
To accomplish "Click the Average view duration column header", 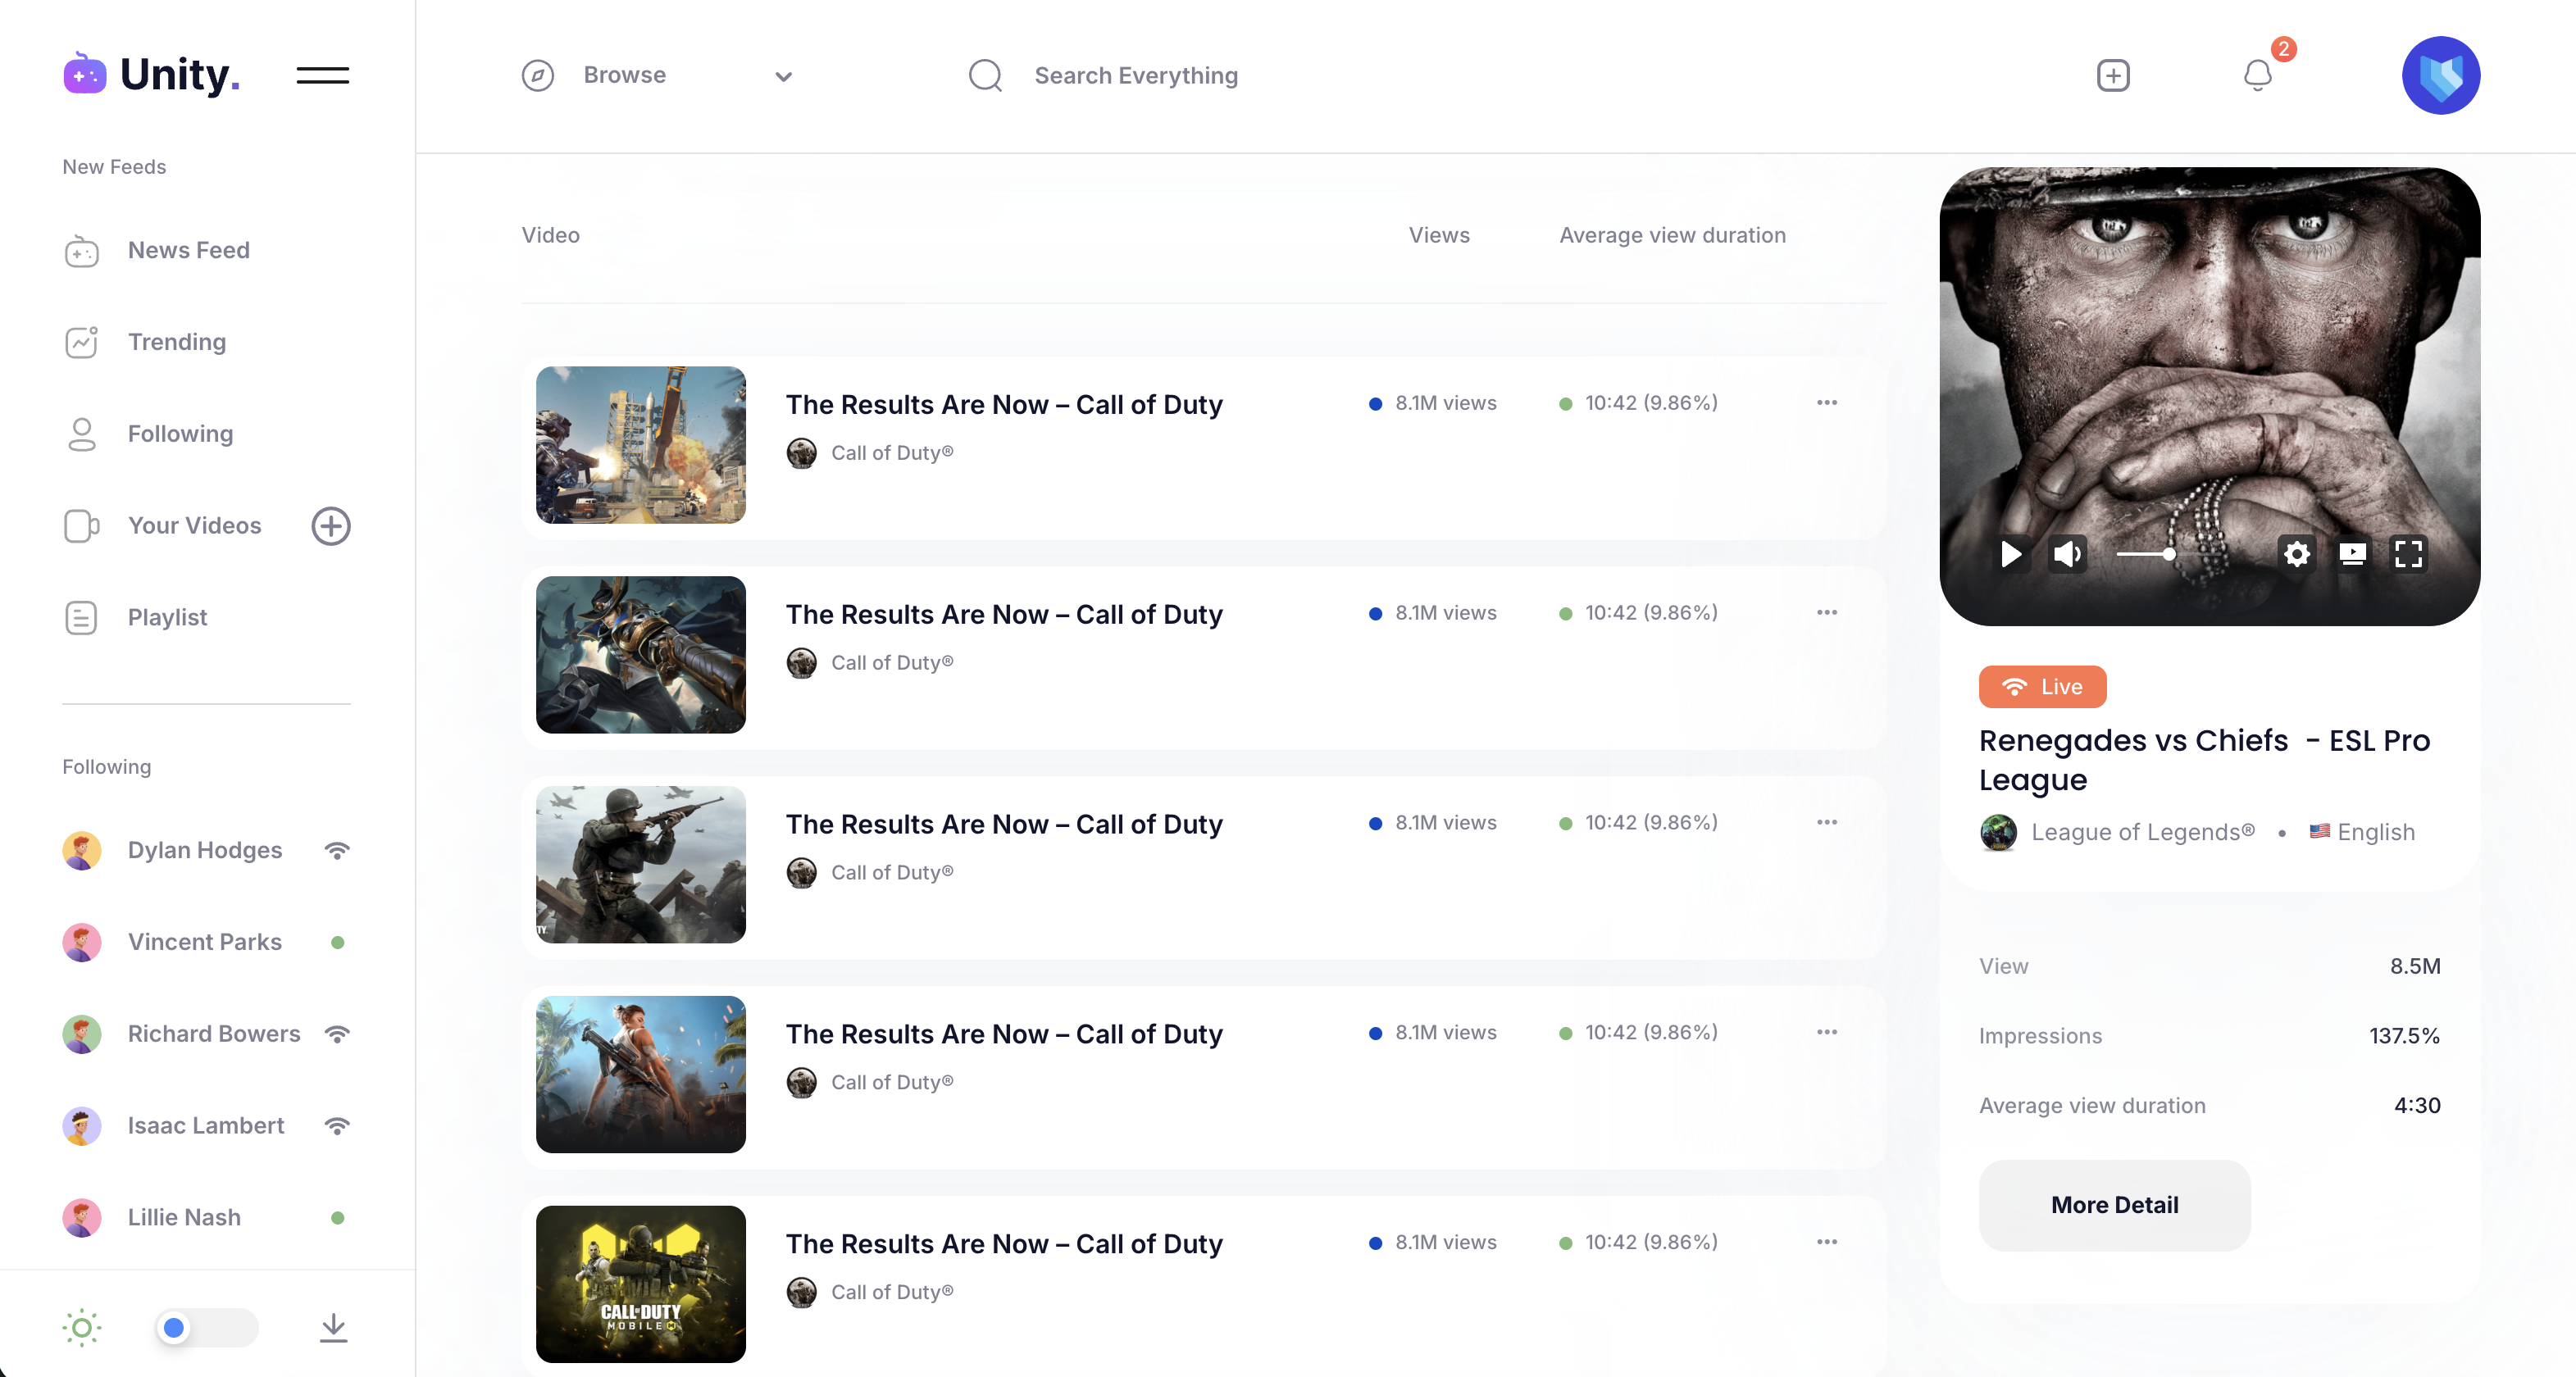I will coord(1672,236).
